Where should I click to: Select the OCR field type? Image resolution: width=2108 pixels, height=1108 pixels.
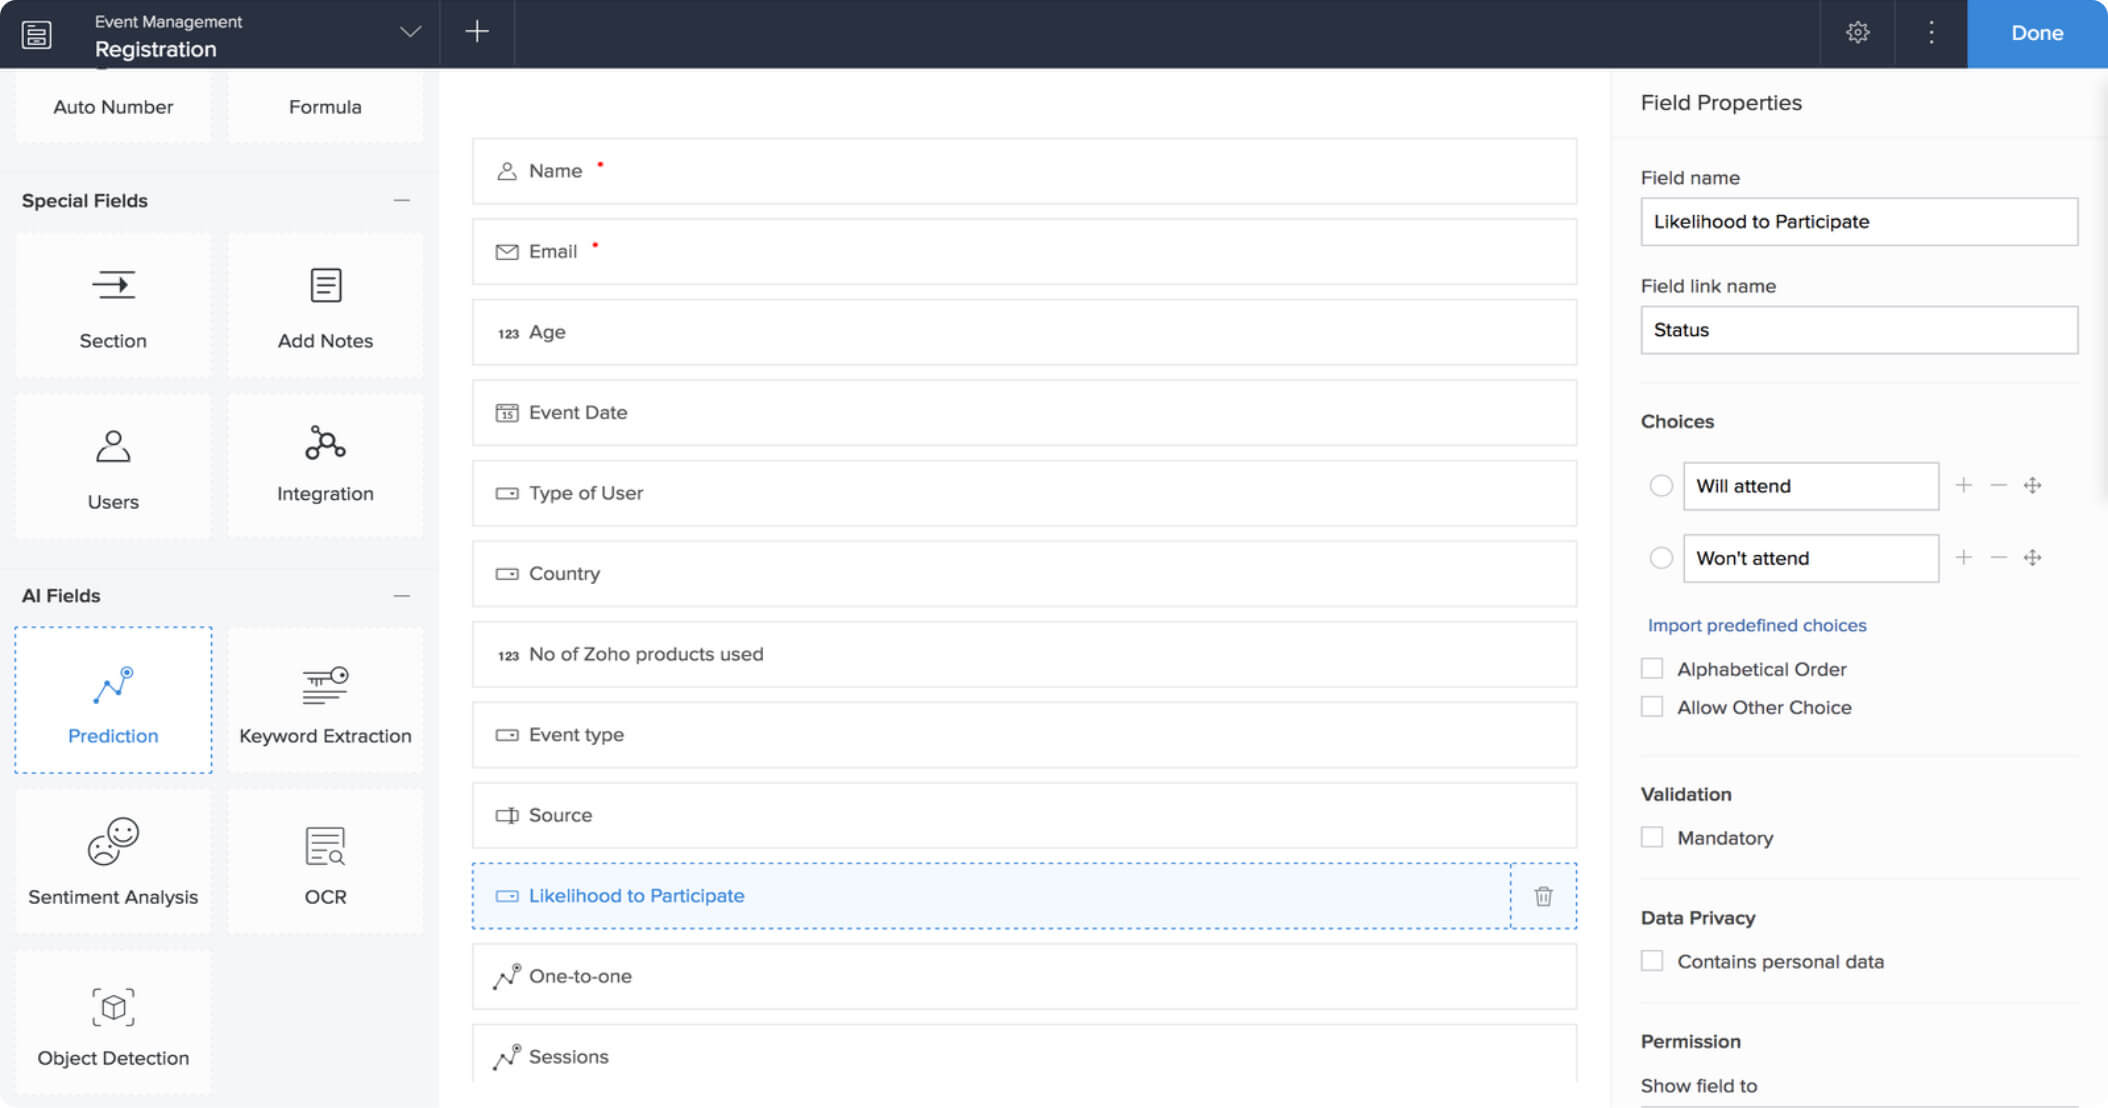(325, 861)
